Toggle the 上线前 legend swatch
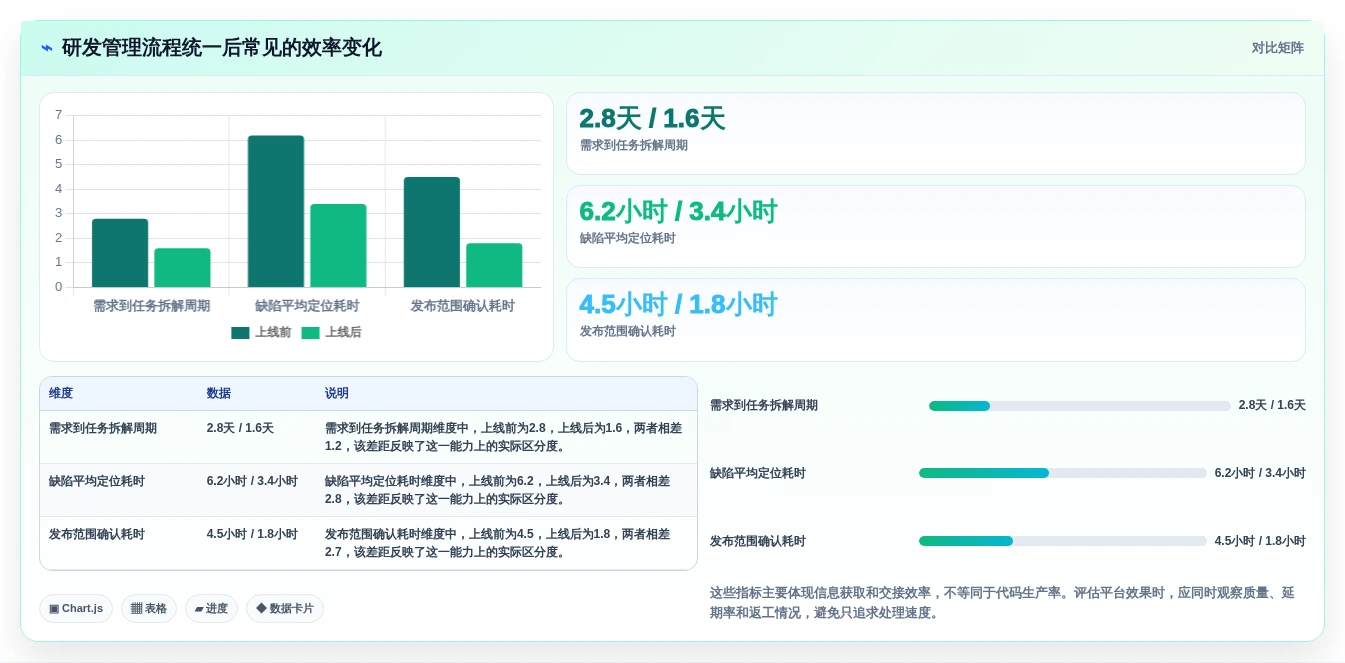The height and width of the screenshot is (663, 1345). click(x=240, y=333)
